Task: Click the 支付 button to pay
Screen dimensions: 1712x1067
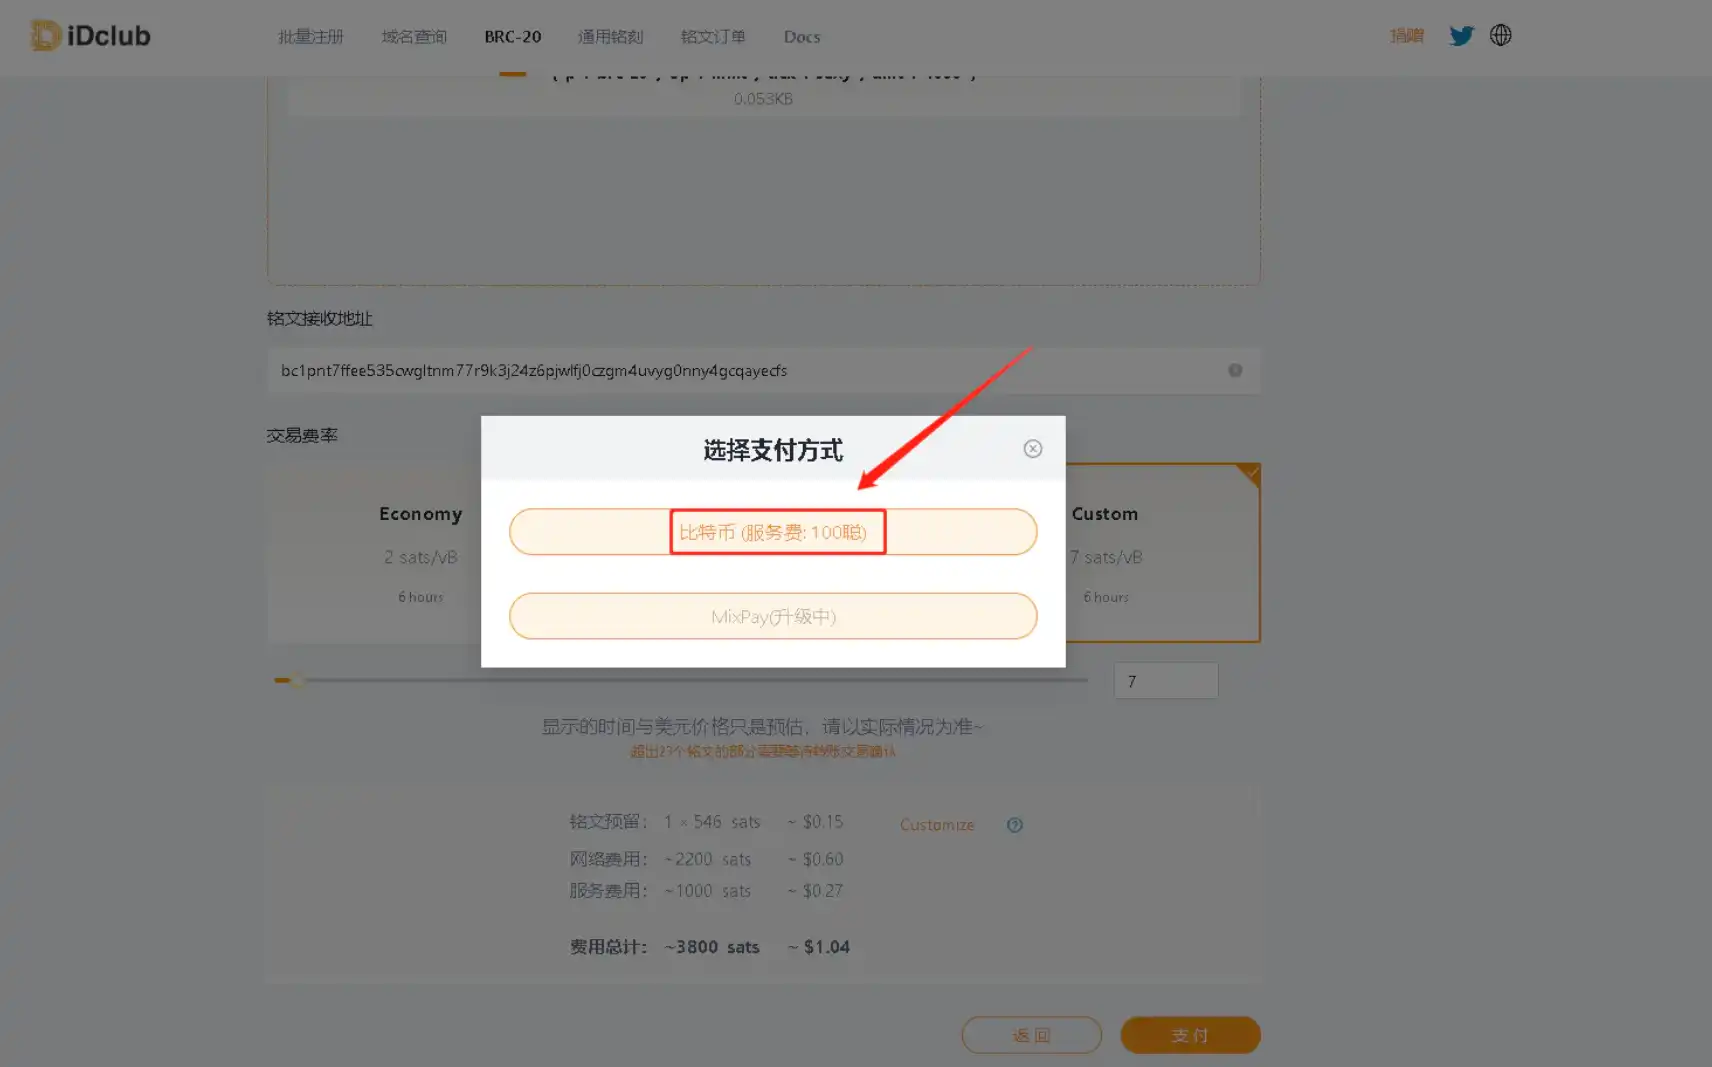Action: tap(1190, 1035)
